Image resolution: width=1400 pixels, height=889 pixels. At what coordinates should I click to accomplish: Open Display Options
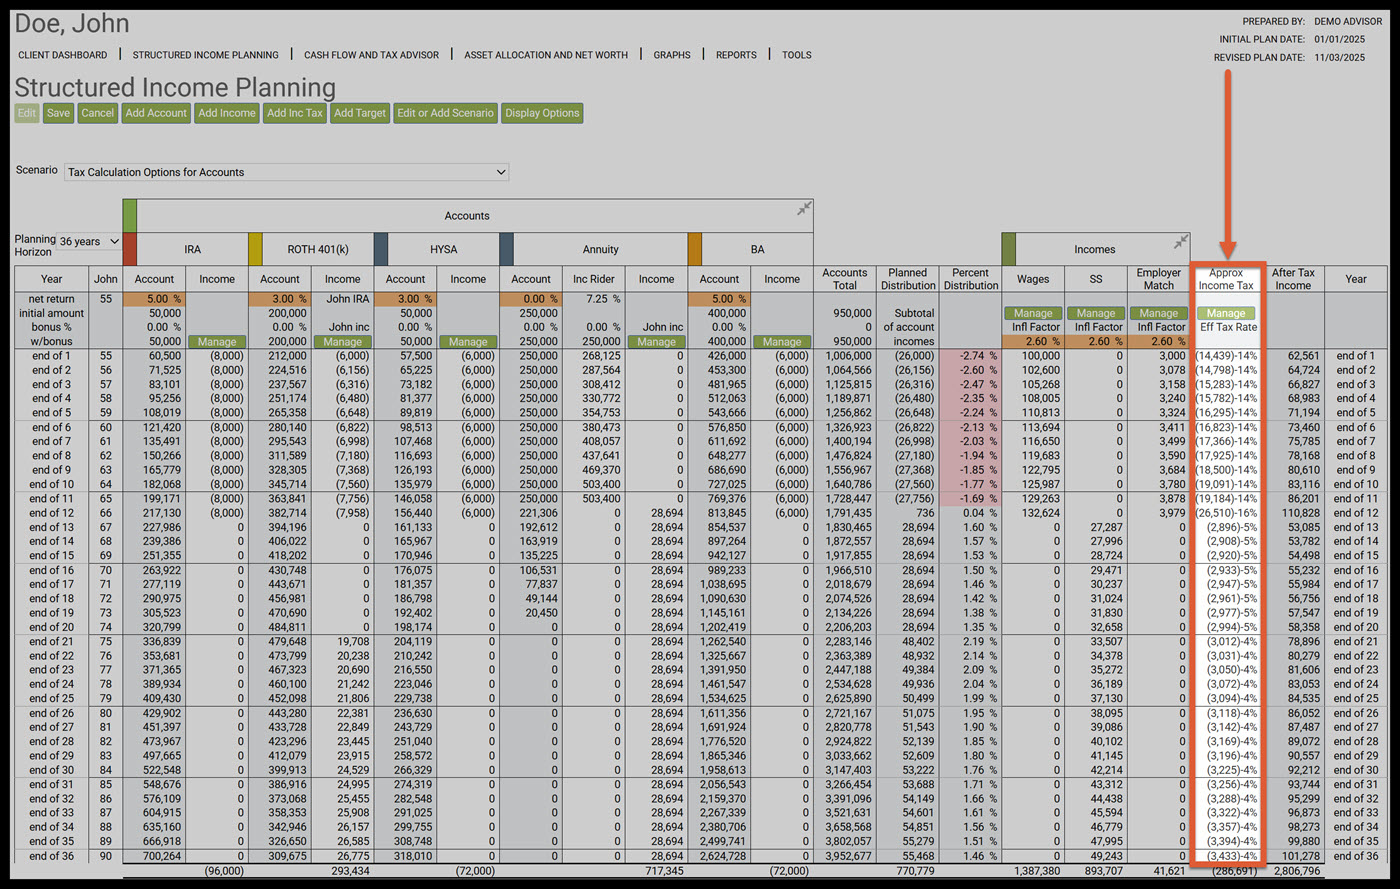542,113
